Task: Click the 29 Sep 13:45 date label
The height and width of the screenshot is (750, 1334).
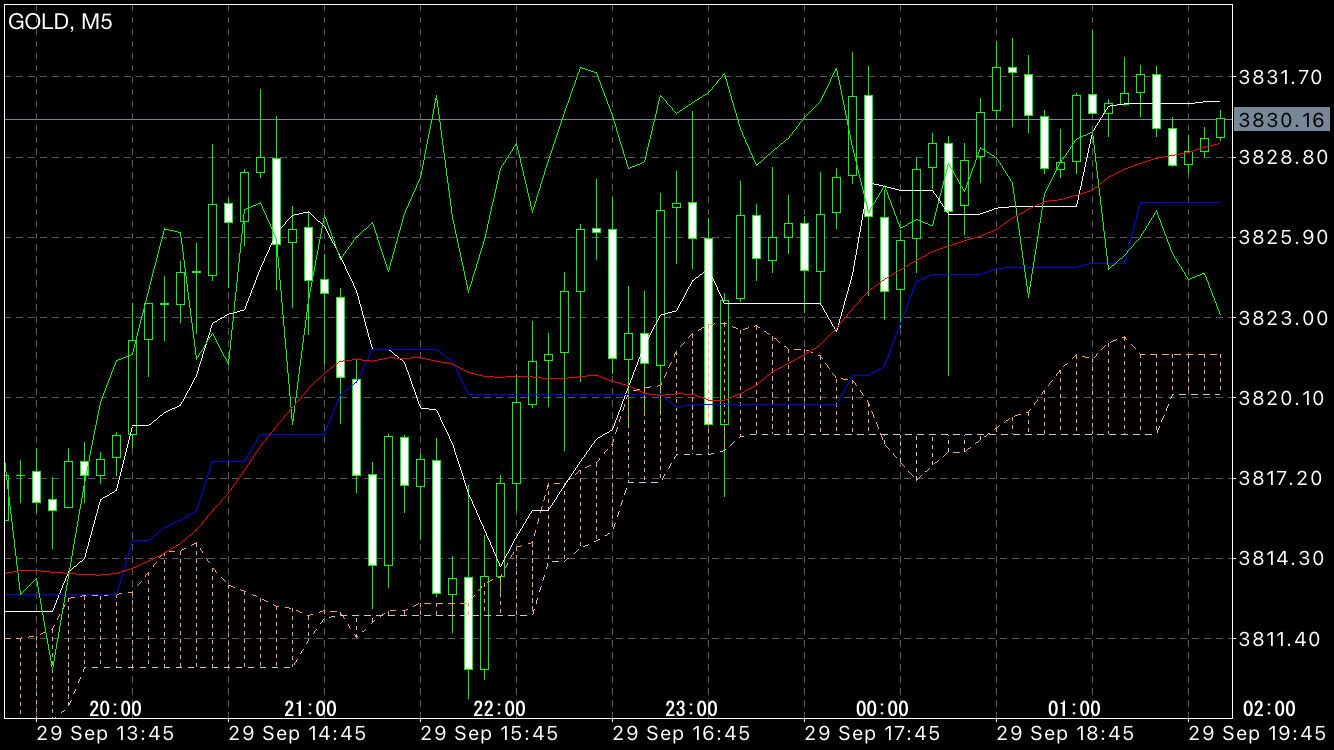Action: [105, 733]
